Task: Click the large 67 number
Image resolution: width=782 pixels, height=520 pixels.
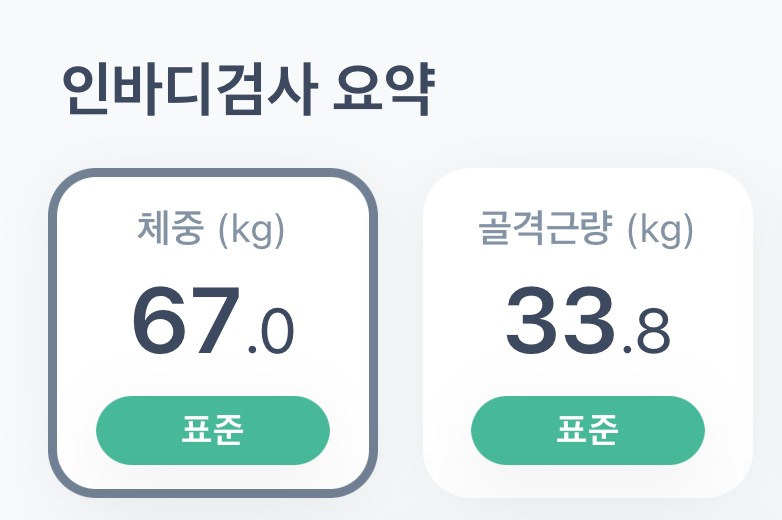Action: 187,320
